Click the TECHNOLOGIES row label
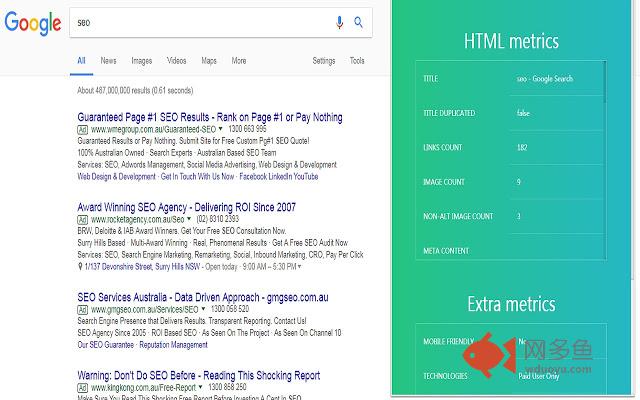The image size is (640, 400). point(445,376)
